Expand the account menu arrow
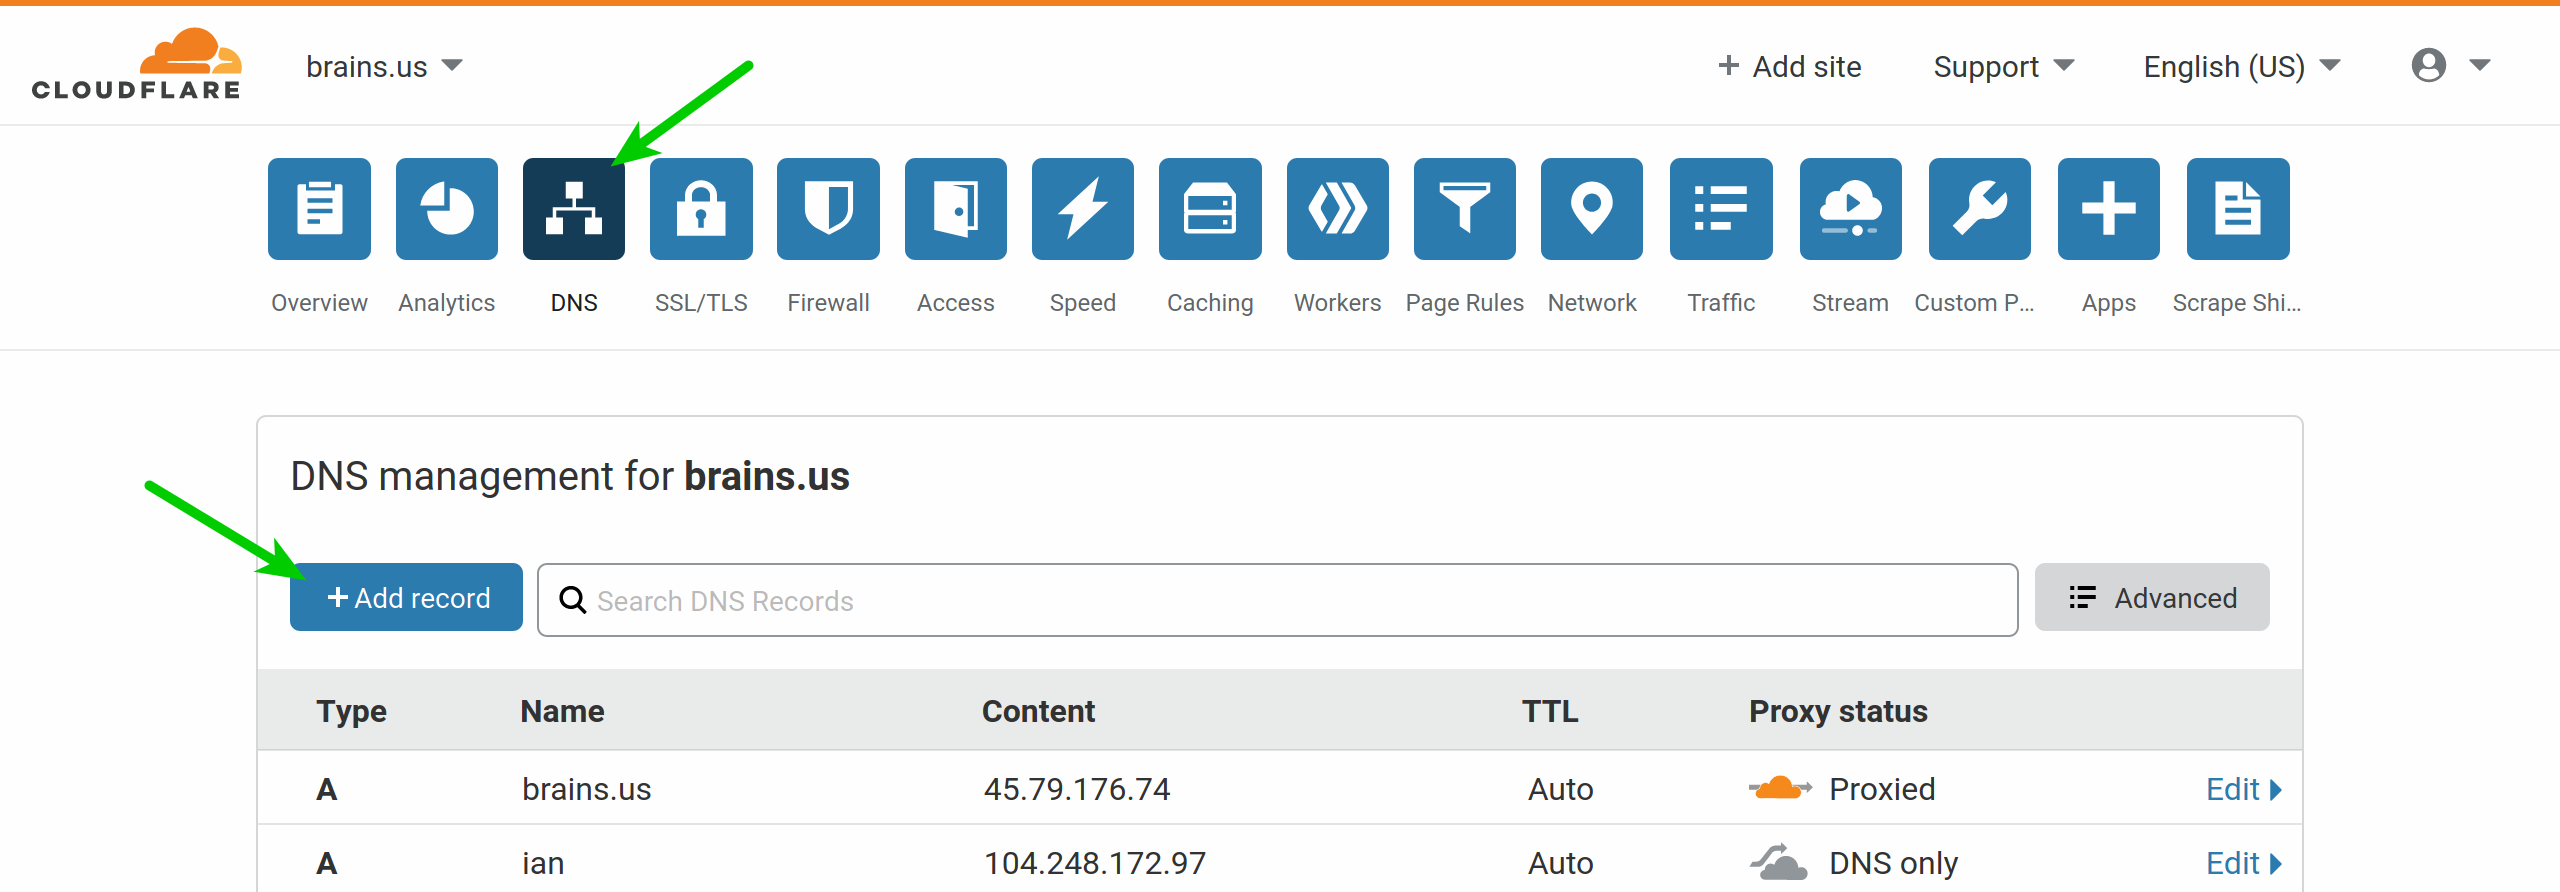Image resolution: width=2560 pixels, height=892 pixels. click(x=2480, y=65)
